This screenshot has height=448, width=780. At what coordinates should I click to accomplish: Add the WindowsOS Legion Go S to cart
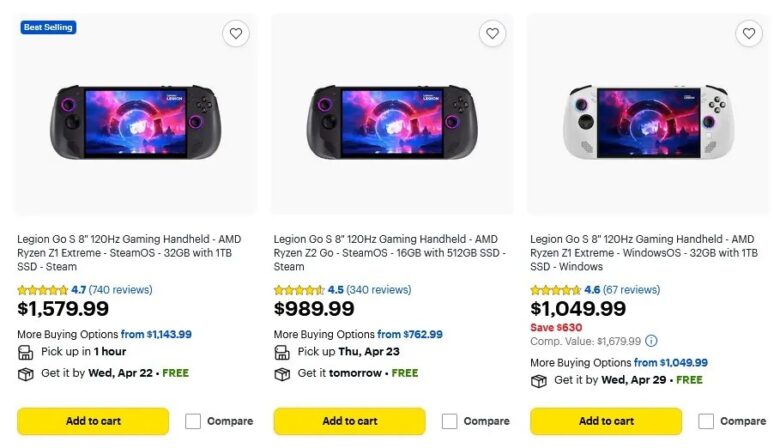[606, 421]
